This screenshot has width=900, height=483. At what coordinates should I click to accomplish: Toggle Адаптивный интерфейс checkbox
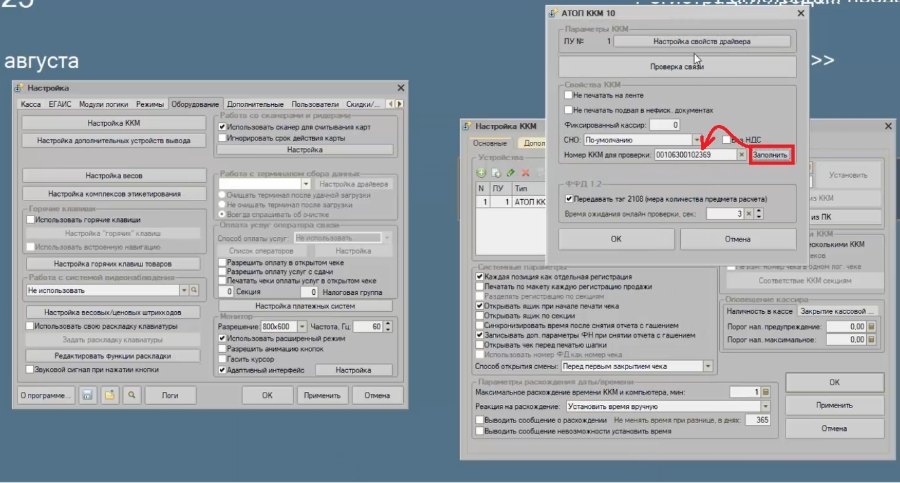tap(222, 370)
